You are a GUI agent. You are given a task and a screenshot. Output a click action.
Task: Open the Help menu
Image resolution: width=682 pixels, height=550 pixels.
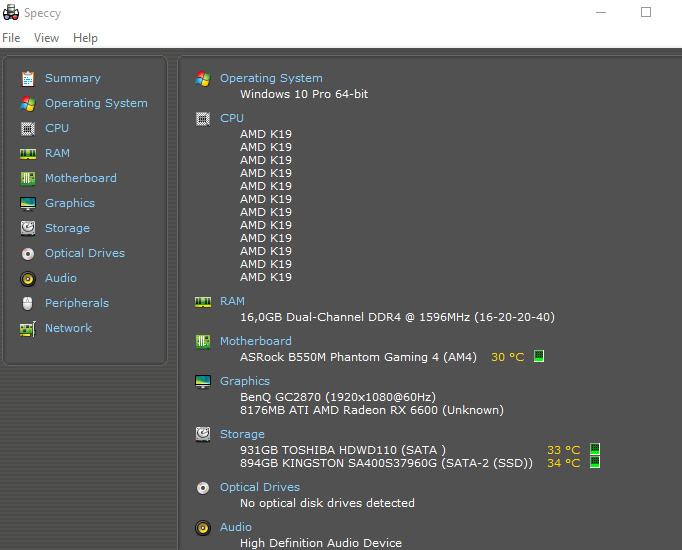[x=85, y=38]
